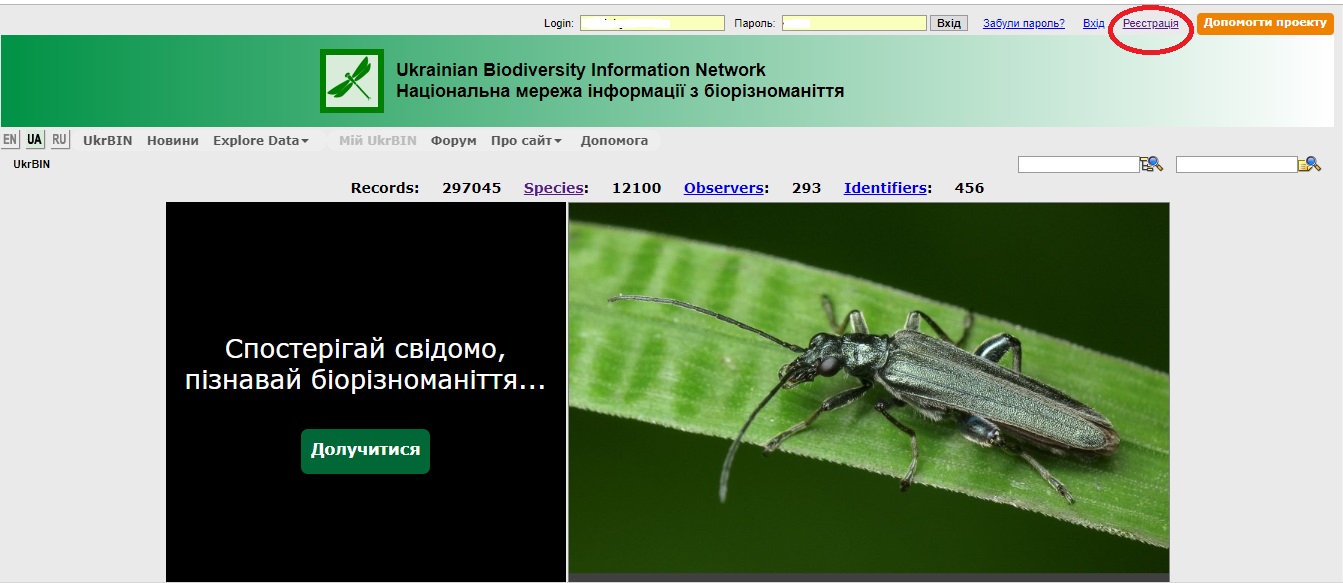Click the UkrBIN breadcrumb text
This screenshot has width=1343, height=583.
[x=31, y=164]
